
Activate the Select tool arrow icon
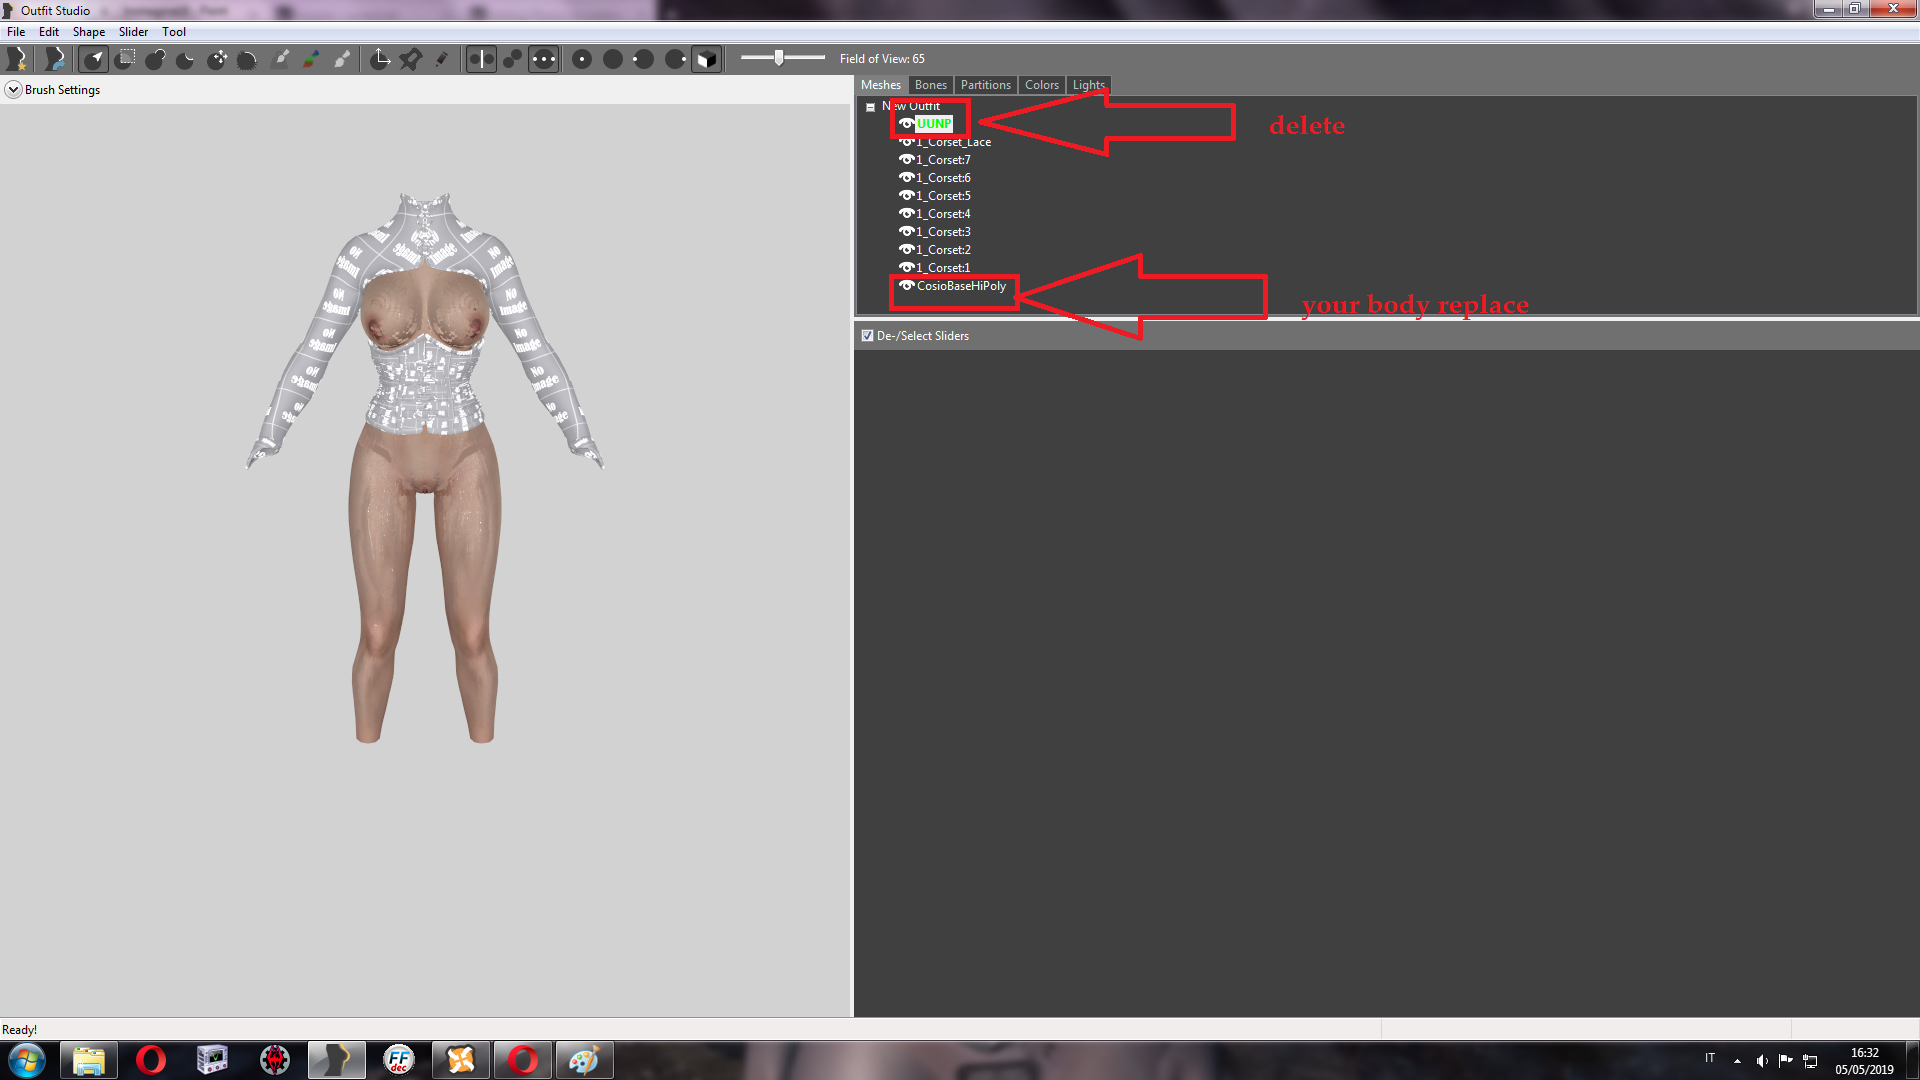94,59
